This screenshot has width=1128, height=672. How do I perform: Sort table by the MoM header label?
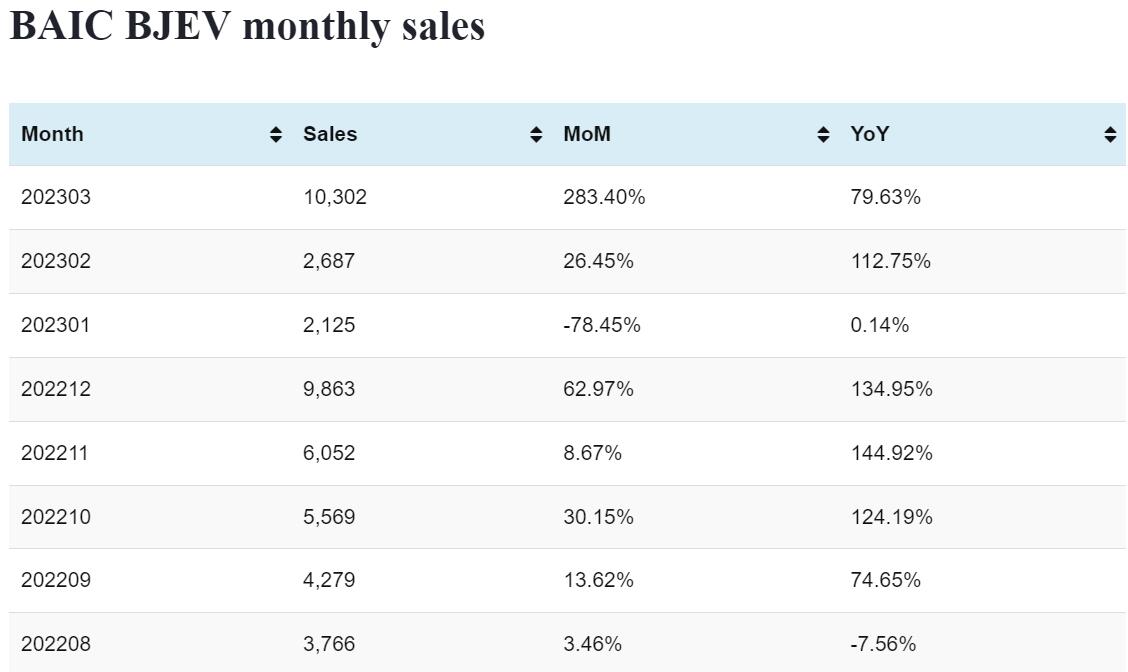tap(587, 134)
